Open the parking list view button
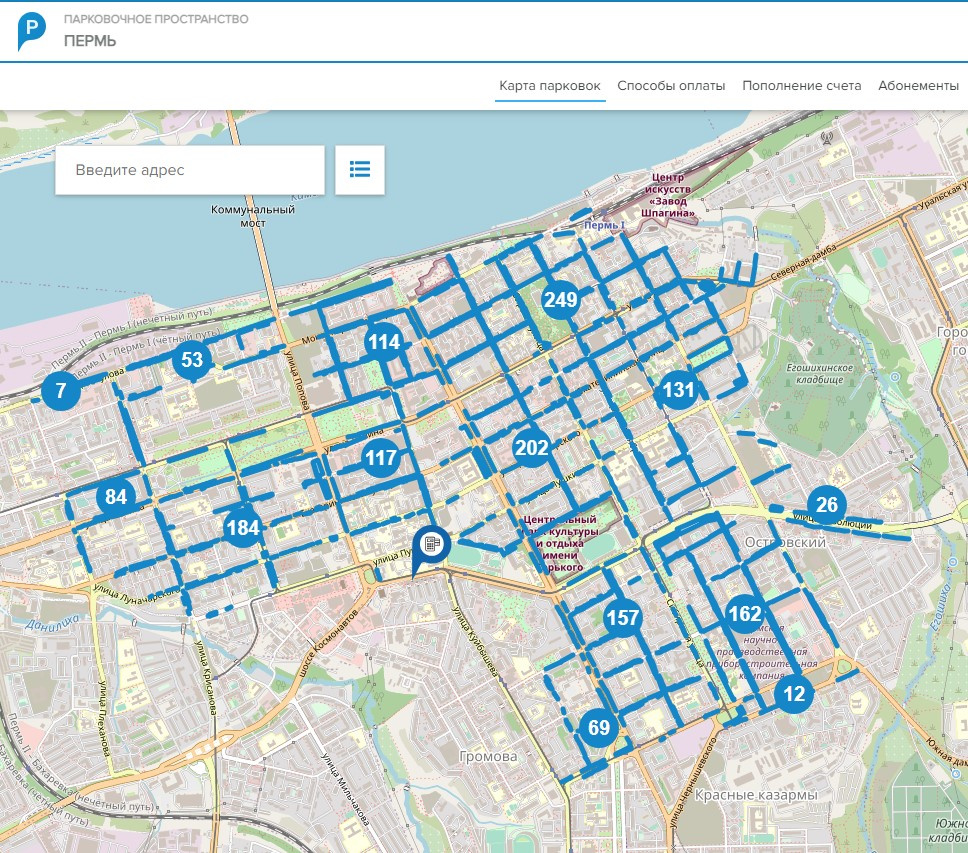 click(x=360, y=170)
